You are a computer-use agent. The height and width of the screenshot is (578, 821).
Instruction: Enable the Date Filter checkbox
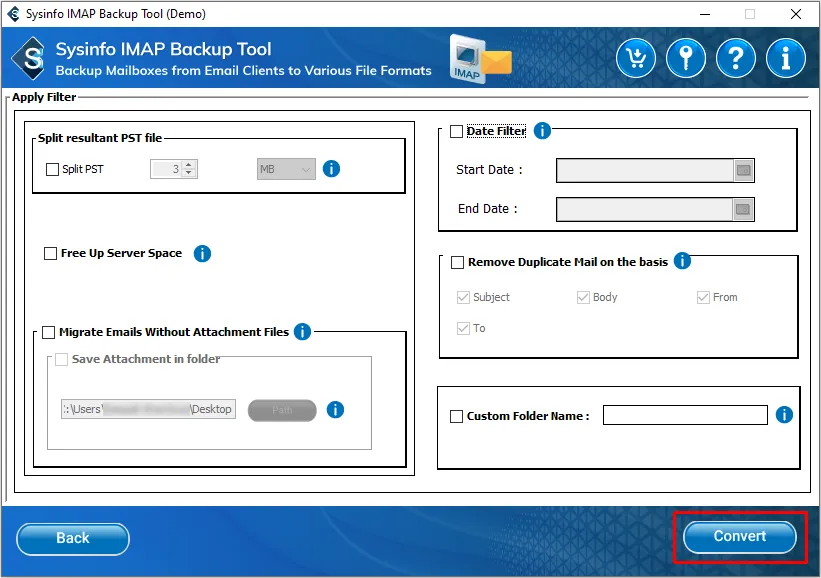pos(457,132)
